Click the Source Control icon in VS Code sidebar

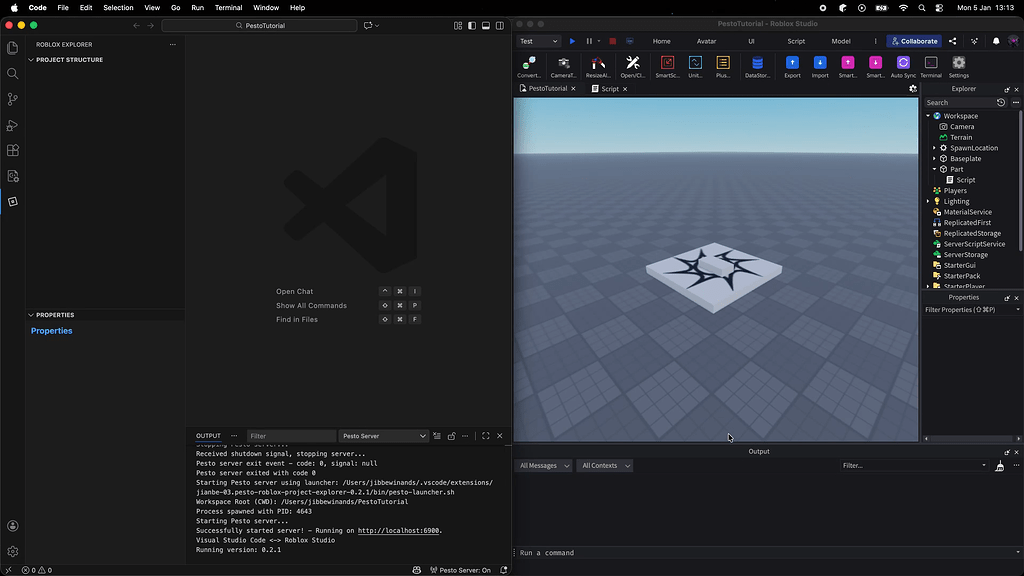tap(13, 100)
